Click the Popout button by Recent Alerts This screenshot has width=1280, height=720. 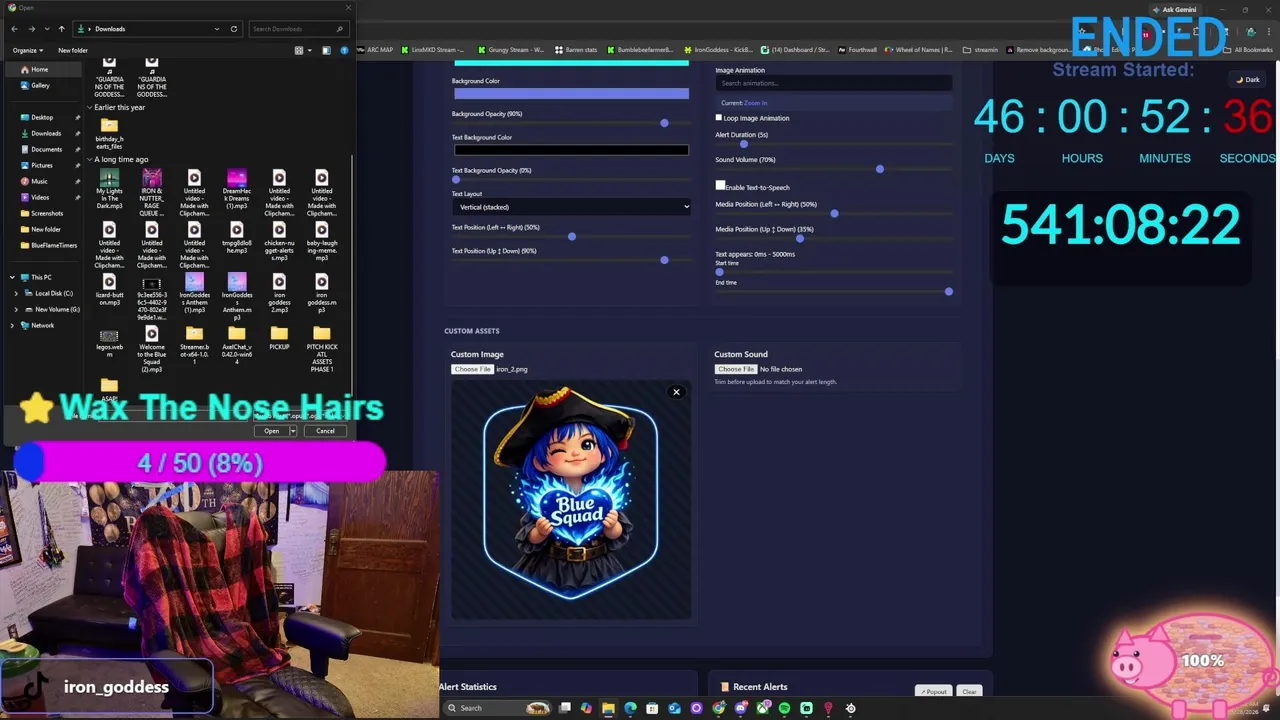pos(934,692)
